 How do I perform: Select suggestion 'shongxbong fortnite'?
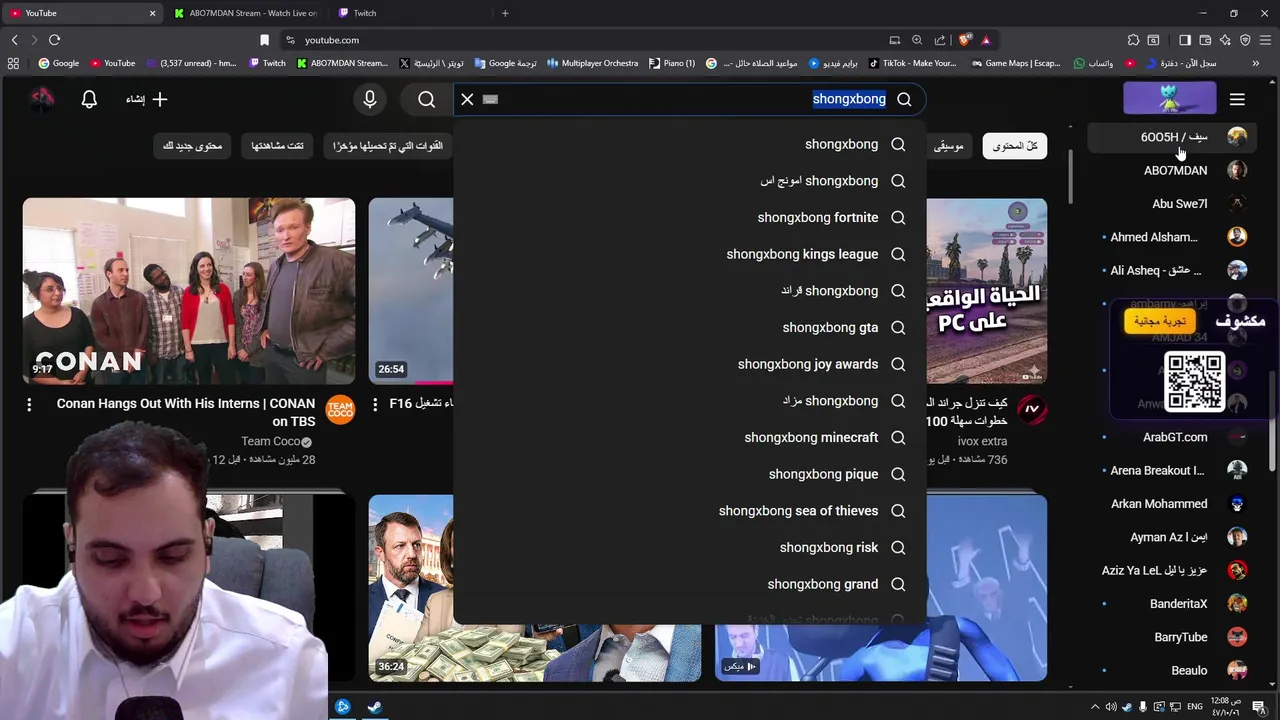tap(690, 217)
